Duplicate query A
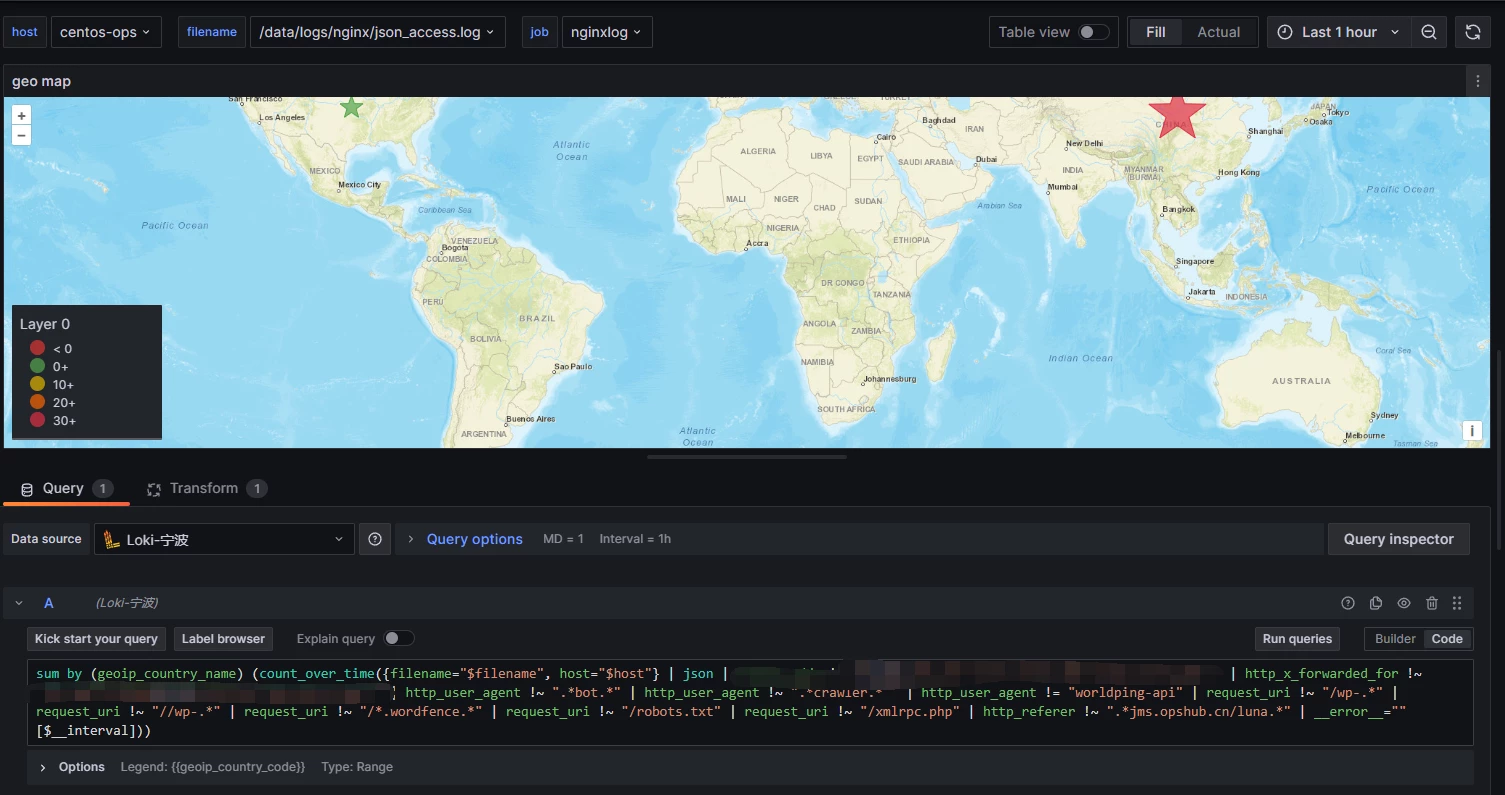The width and height of the screenshot is (1505, 795). coord(1375,603)
